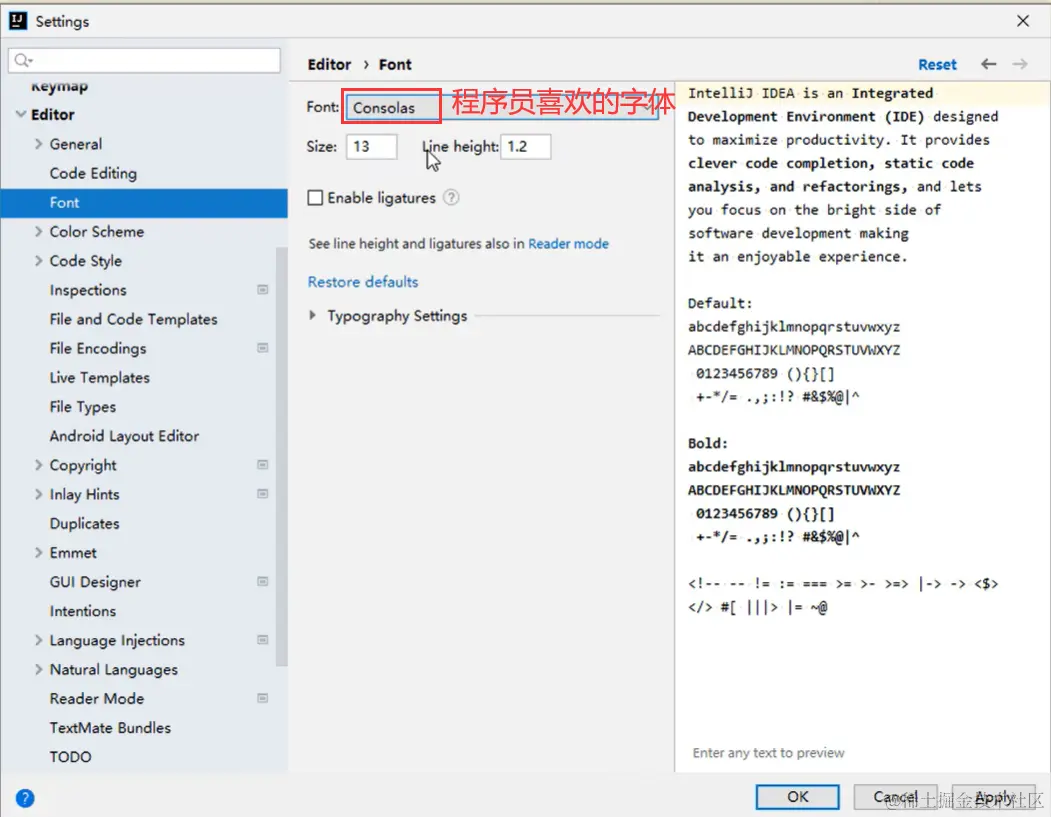Click project-level icon beside GUI Designer

(x=263, y=581)
